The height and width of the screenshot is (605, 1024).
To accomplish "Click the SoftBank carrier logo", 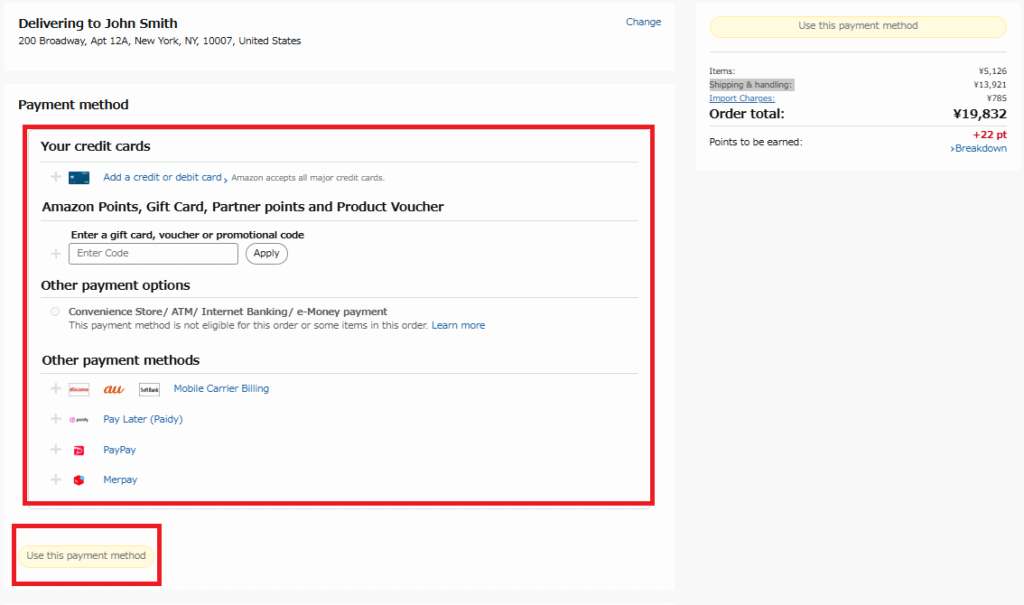I will pyautogui.click(x=149, y=390).
